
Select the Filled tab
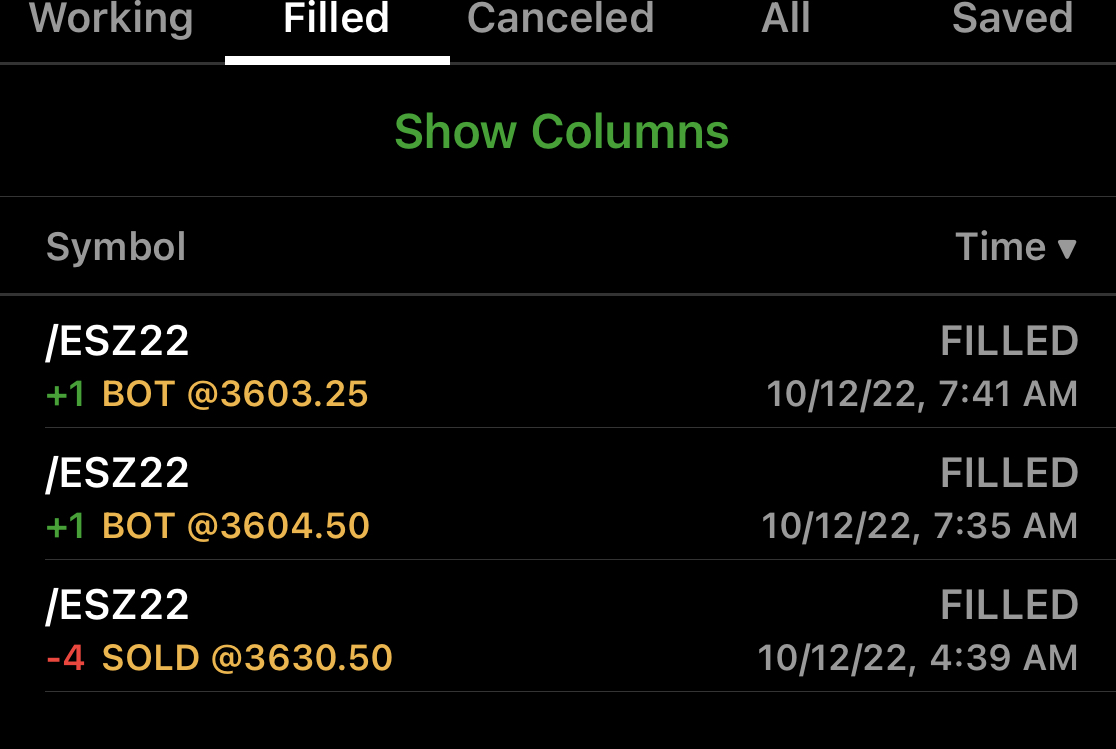pos(337,20)
